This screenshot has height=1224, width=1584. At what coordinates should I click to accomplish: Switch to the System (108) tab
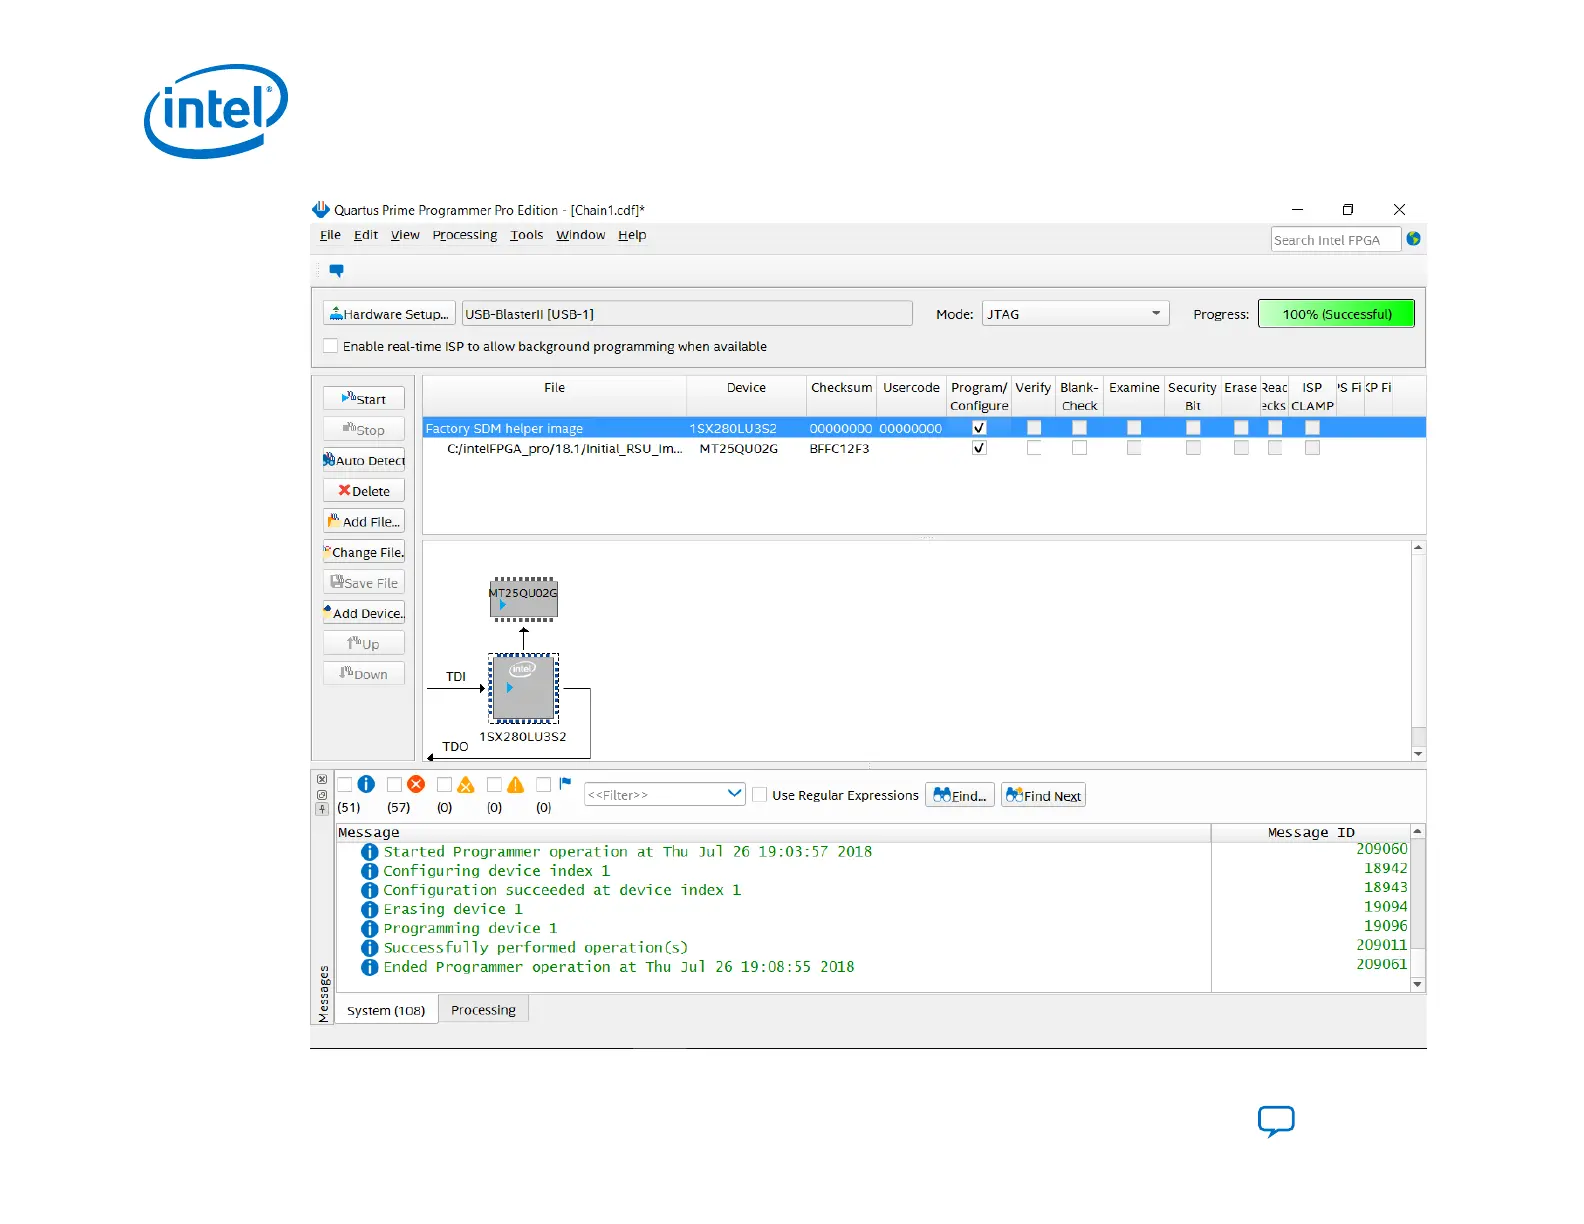click(386, 1010)
